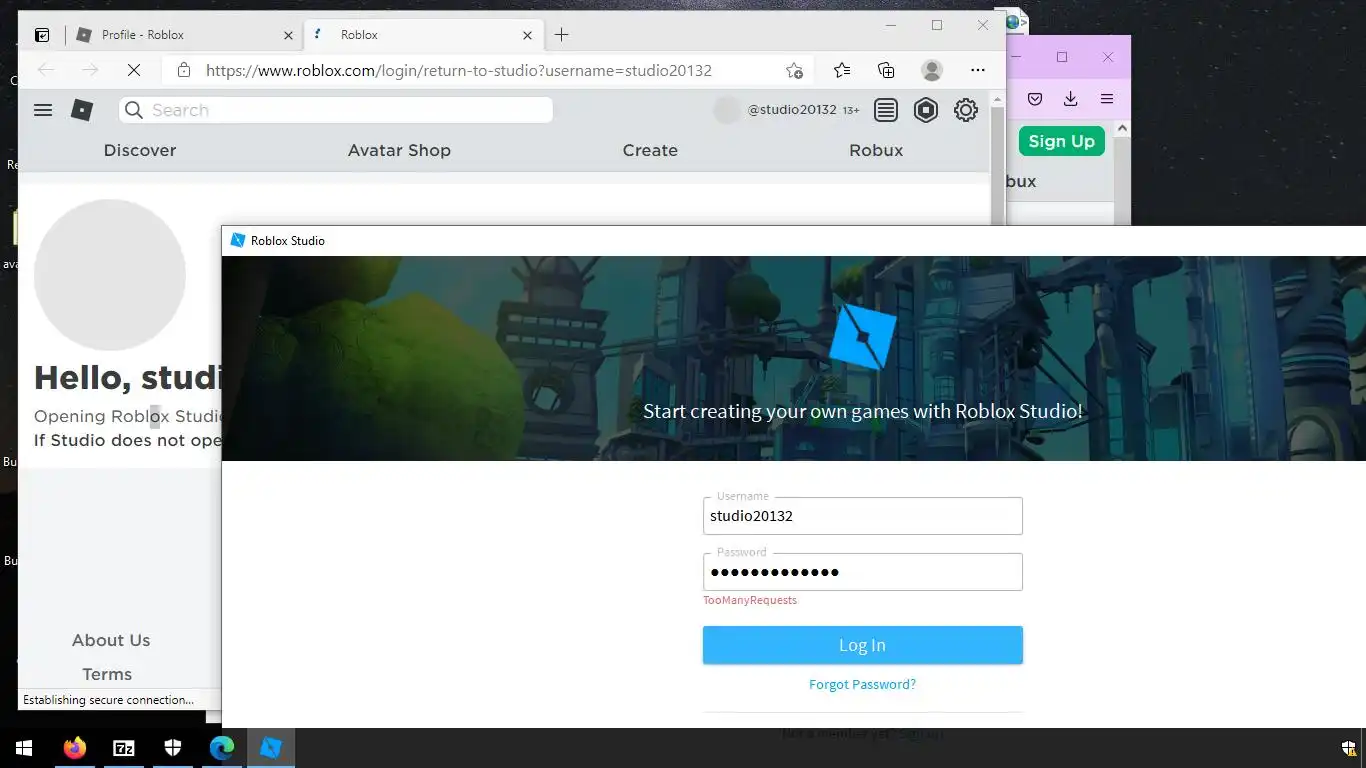Screen dimensions: 1366x768
Task: Open Edge settings and more menu
Action: (x=978, y=70)
